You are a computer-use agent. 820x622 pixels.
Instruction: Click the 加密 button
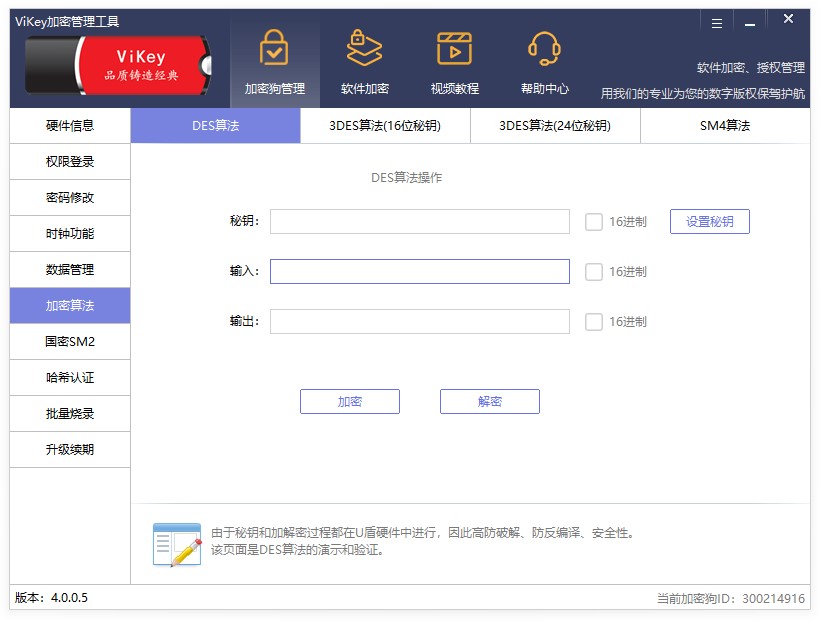350,401
